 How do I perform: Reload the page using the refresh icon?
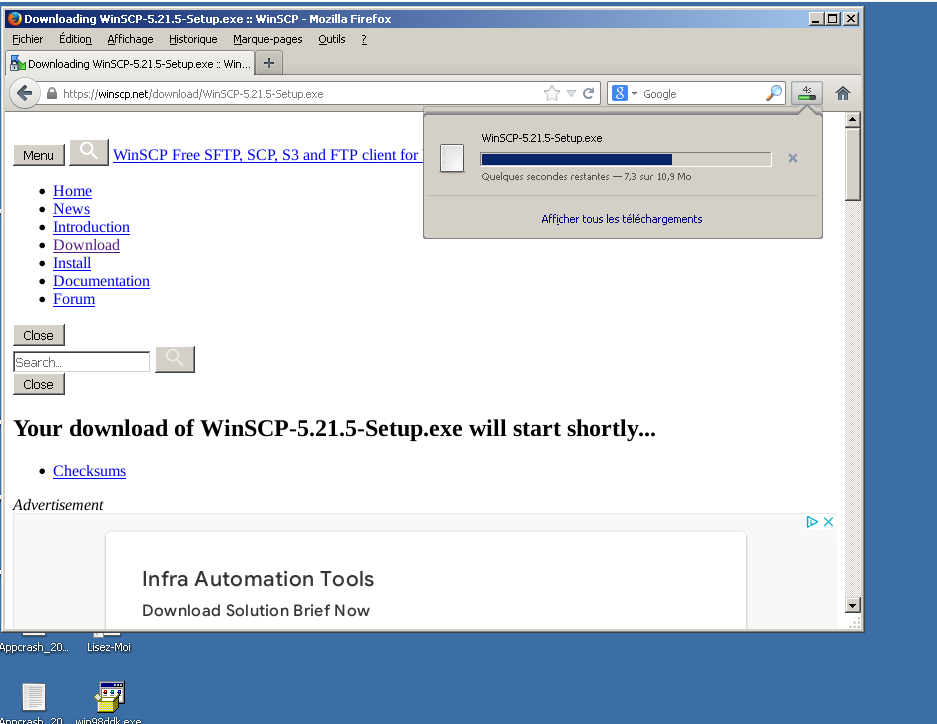tap(589, 93)
